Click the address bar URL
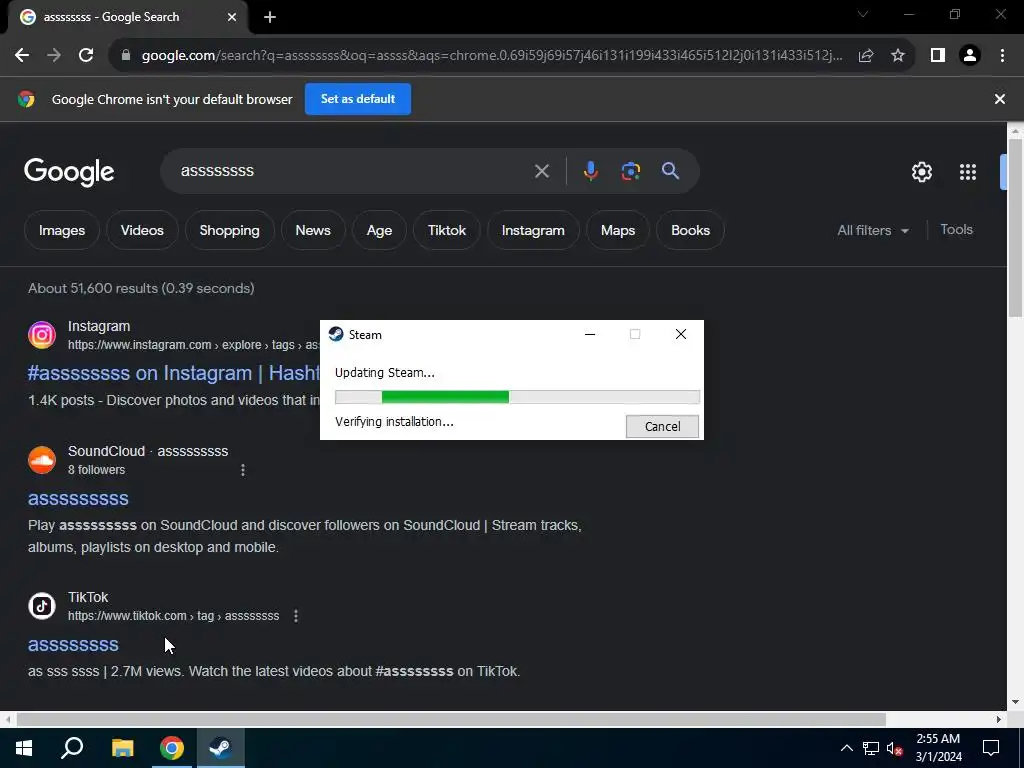1024x768 pixels. click(492, 56)
